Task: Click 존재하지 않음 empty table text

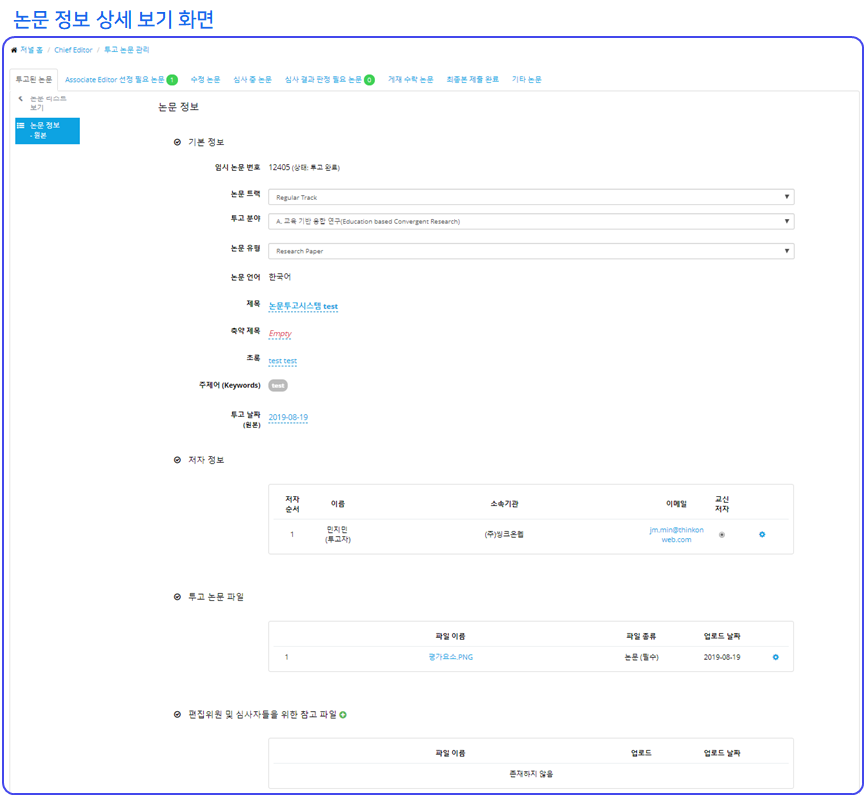Action: pyautogui.click(x=531, y=774)
